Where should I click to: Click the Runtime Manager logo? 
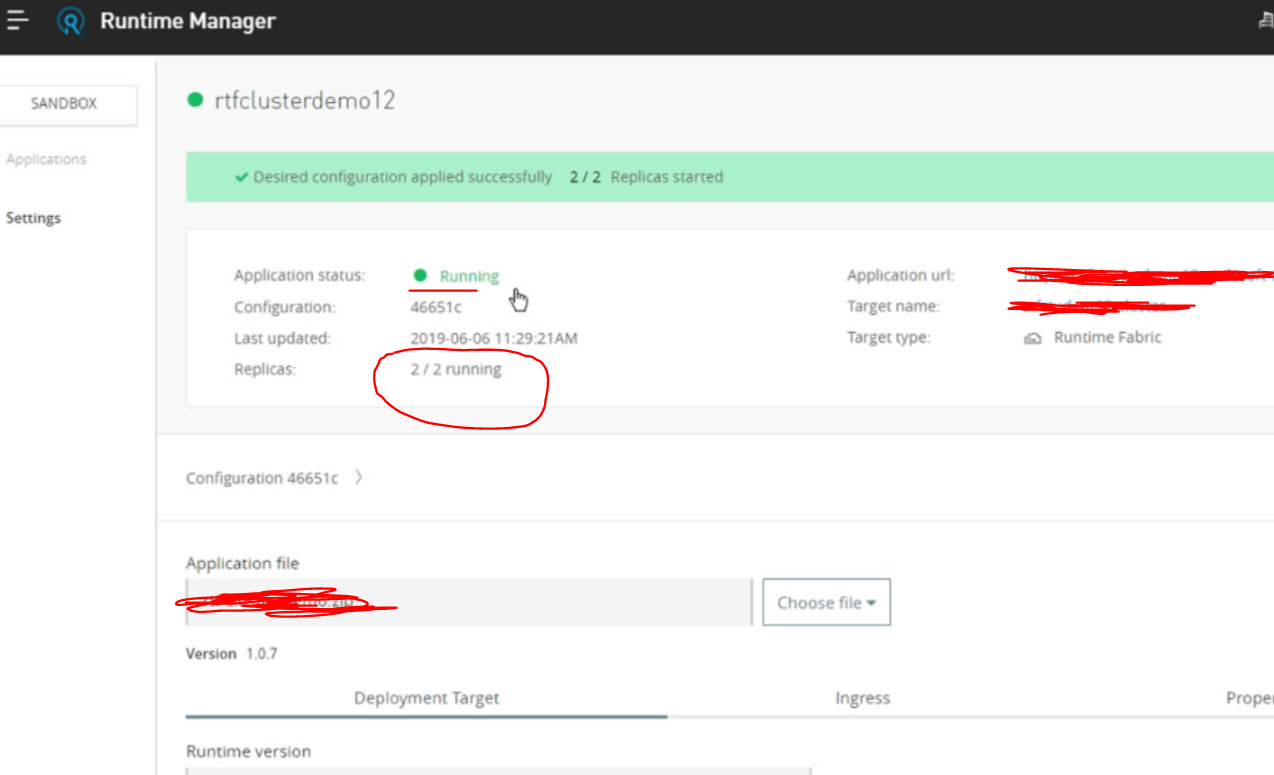tap(70, 20)
